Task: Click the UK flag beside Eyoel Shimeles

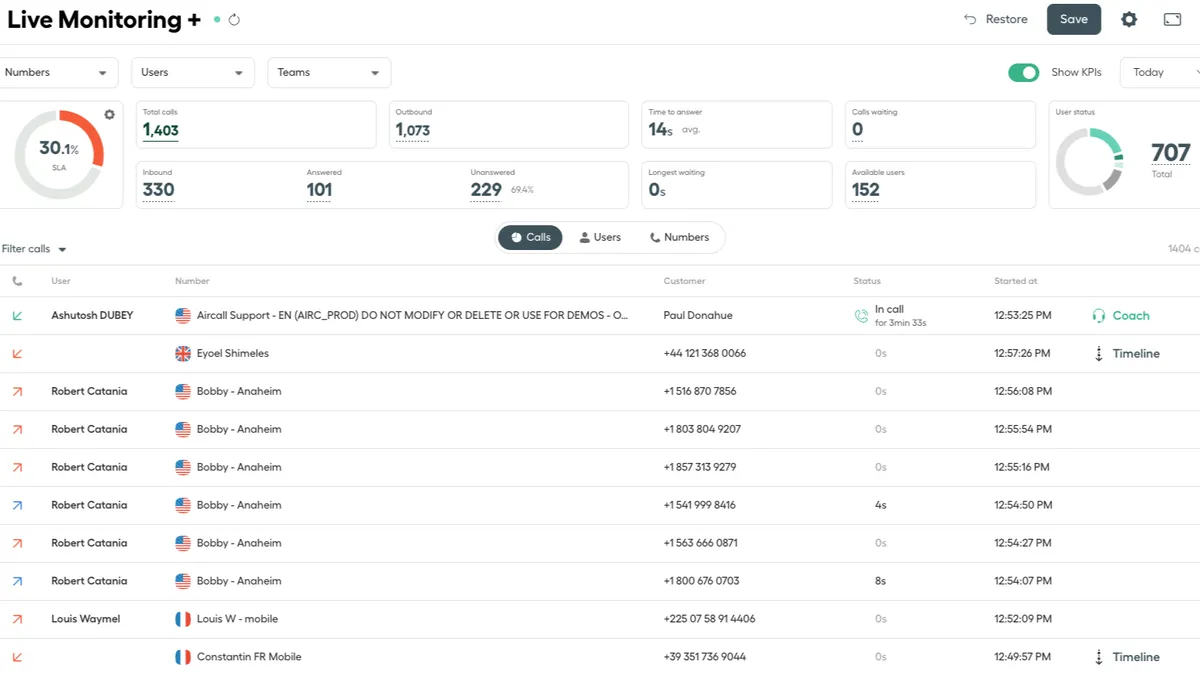Action: coord(183,353)
